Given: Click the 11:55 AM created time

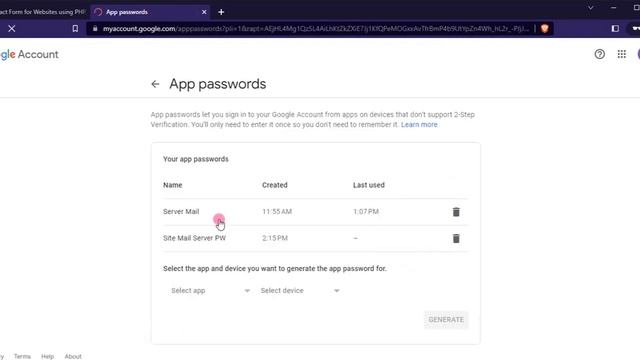Looking at the screenshot, I should [x=277, y=211].
